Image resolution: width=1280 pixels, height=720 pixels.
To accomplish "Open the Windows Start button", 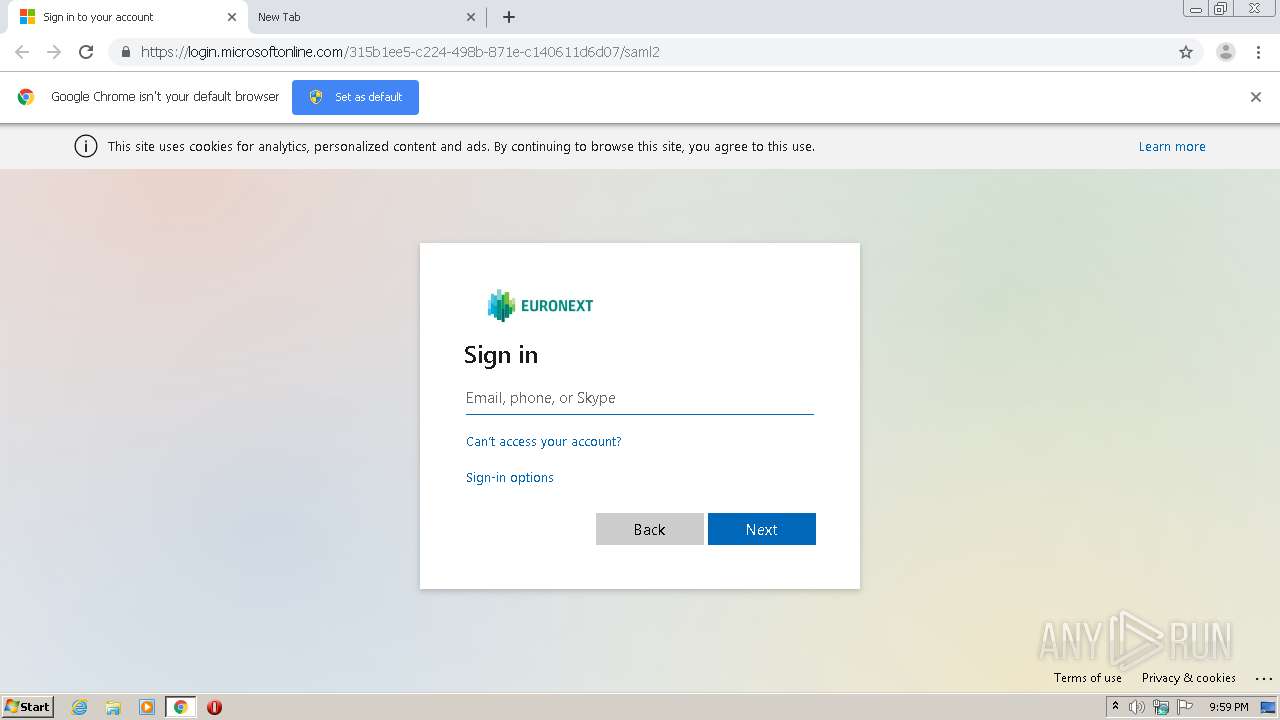I will coord(28,707).
